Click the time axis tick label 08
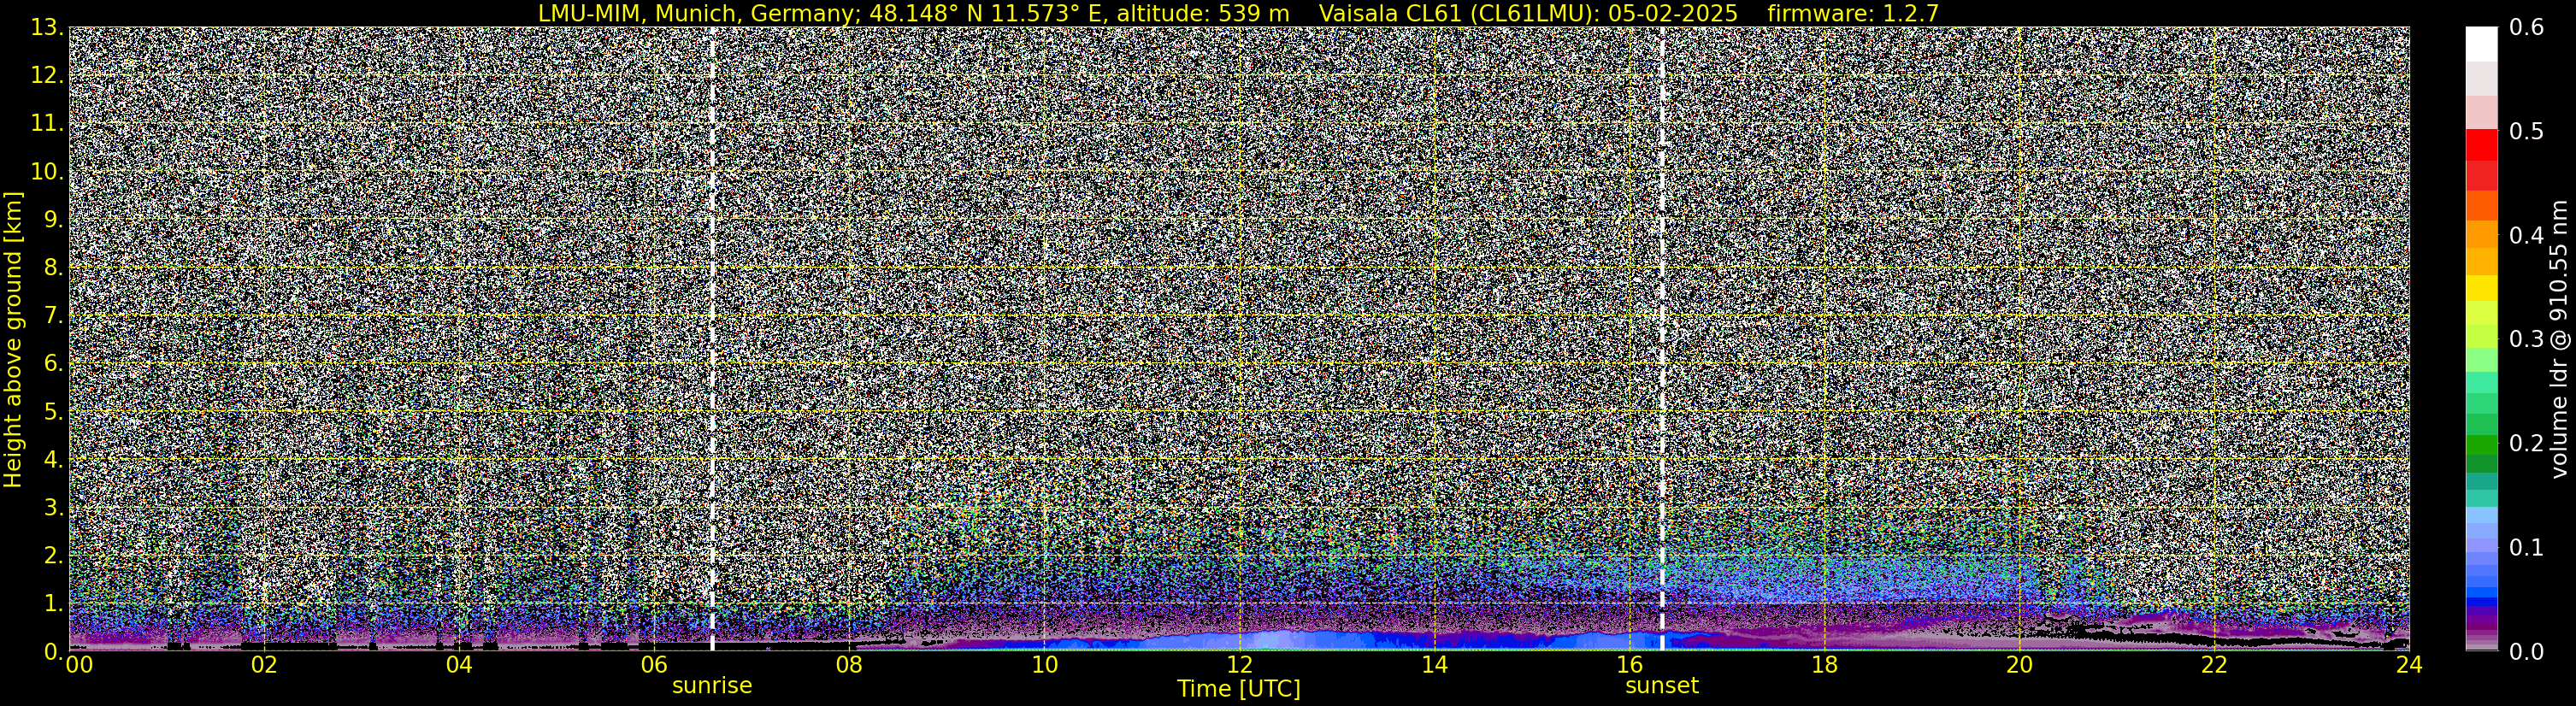The image size is (2576, 706). [x=848, y=666]
